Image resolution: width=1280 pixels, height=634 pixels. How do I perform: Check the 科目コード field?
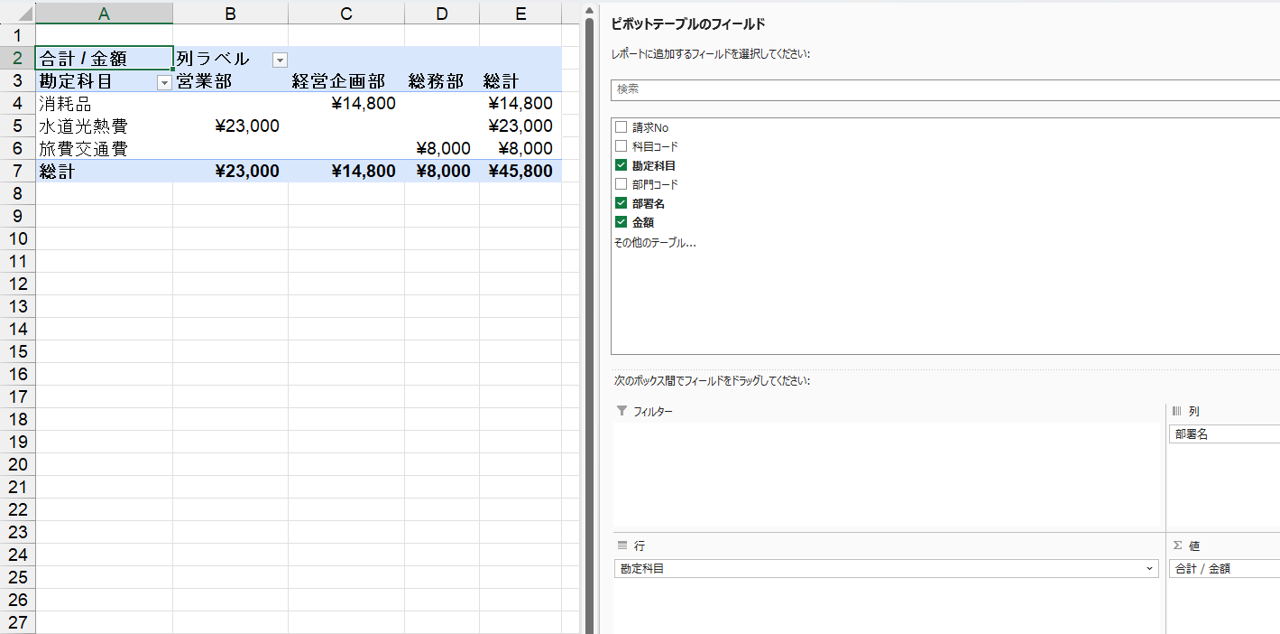(621, 146)
